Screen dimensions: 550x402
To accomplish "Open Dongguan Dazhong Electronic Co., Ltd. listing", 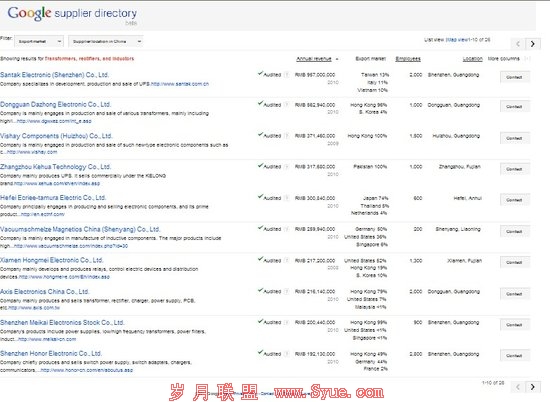I will pyautogui.click(x=55, y=104).
